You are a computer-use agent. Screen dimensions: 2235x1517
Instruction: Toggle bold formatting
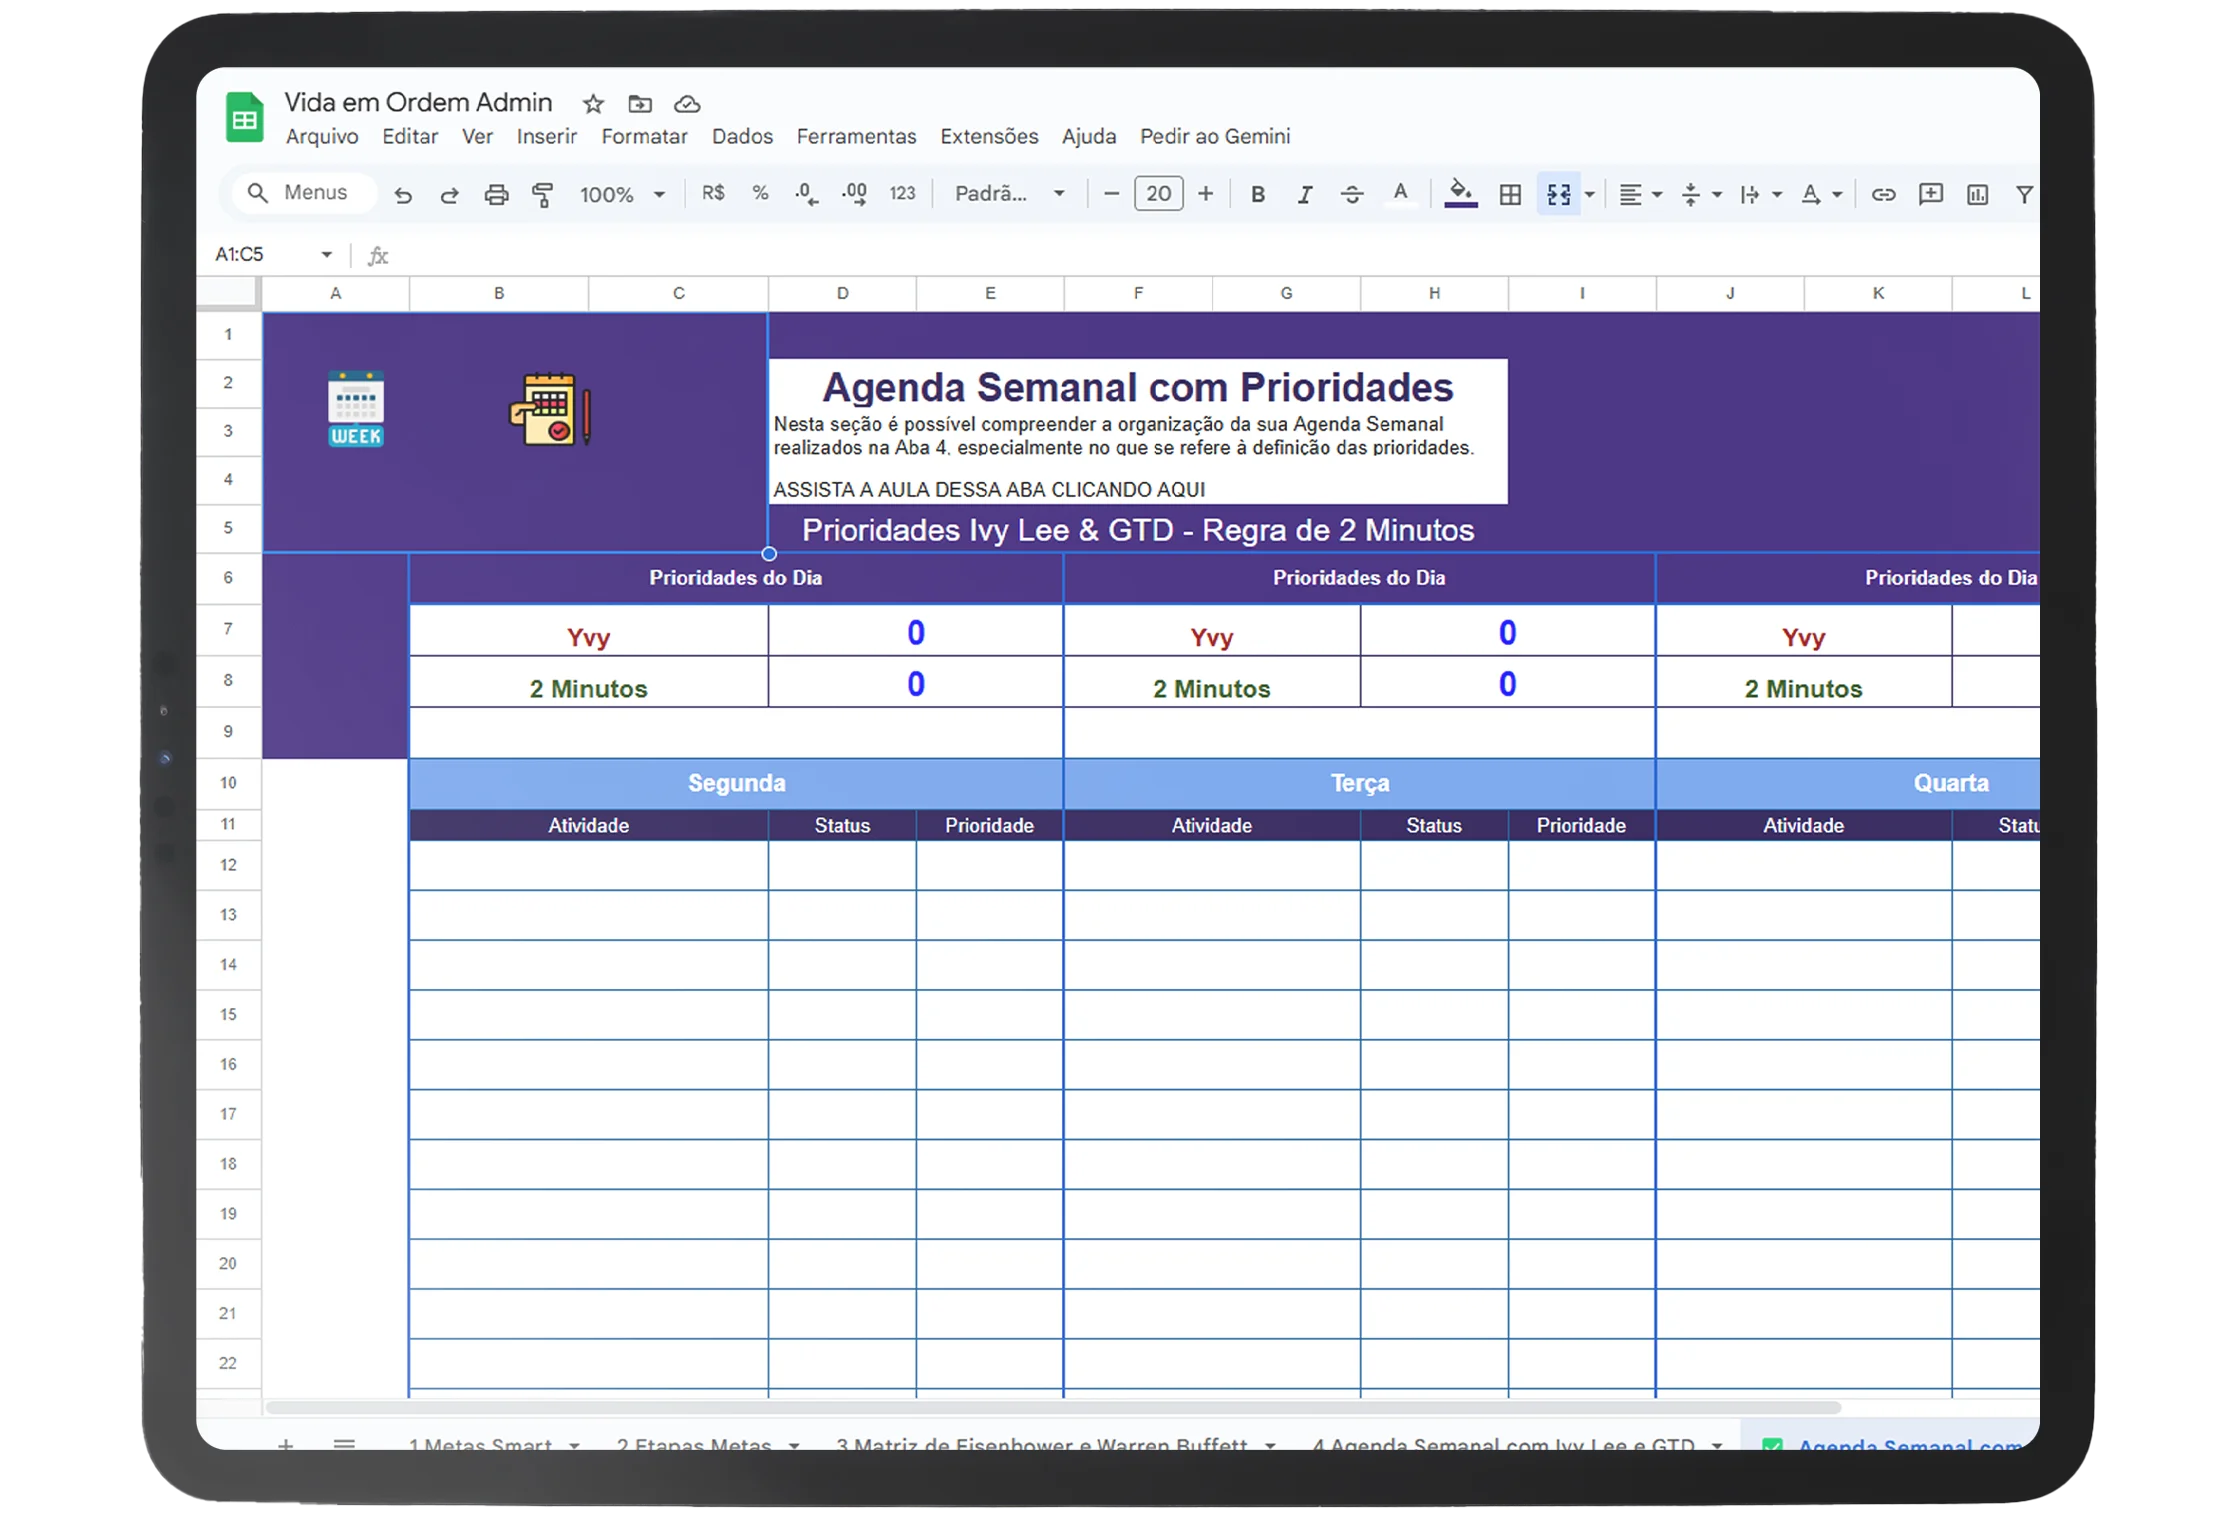click(x=1258, y=195)
